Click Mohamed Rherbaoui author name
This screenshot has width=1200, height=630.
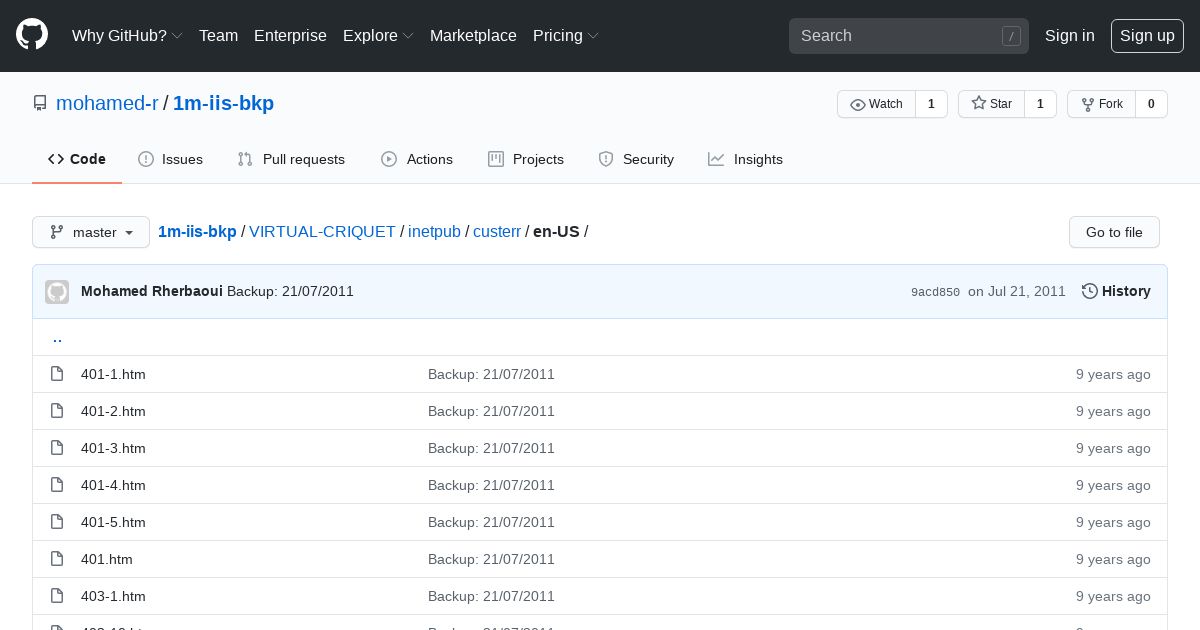[152, 291]
